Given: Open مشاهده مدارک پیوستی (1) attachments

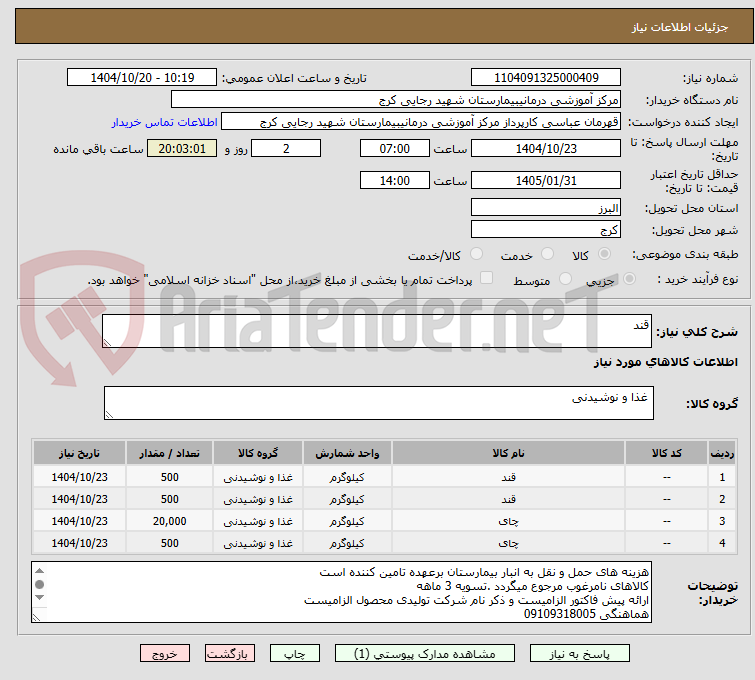Looking at the screenshot, I should point(425,654).
